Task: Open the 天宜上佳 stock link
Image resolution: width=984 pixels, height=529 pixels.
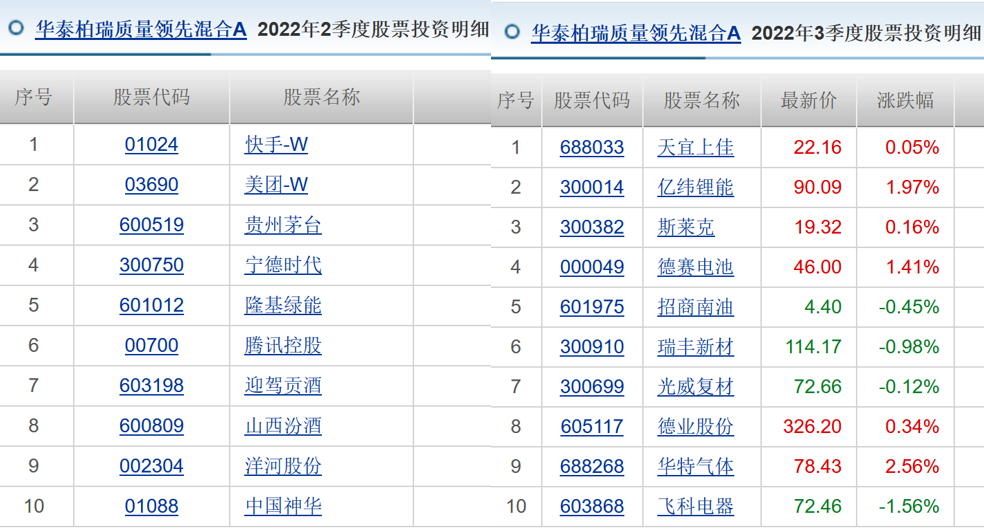Action: [x=695, y=147]
